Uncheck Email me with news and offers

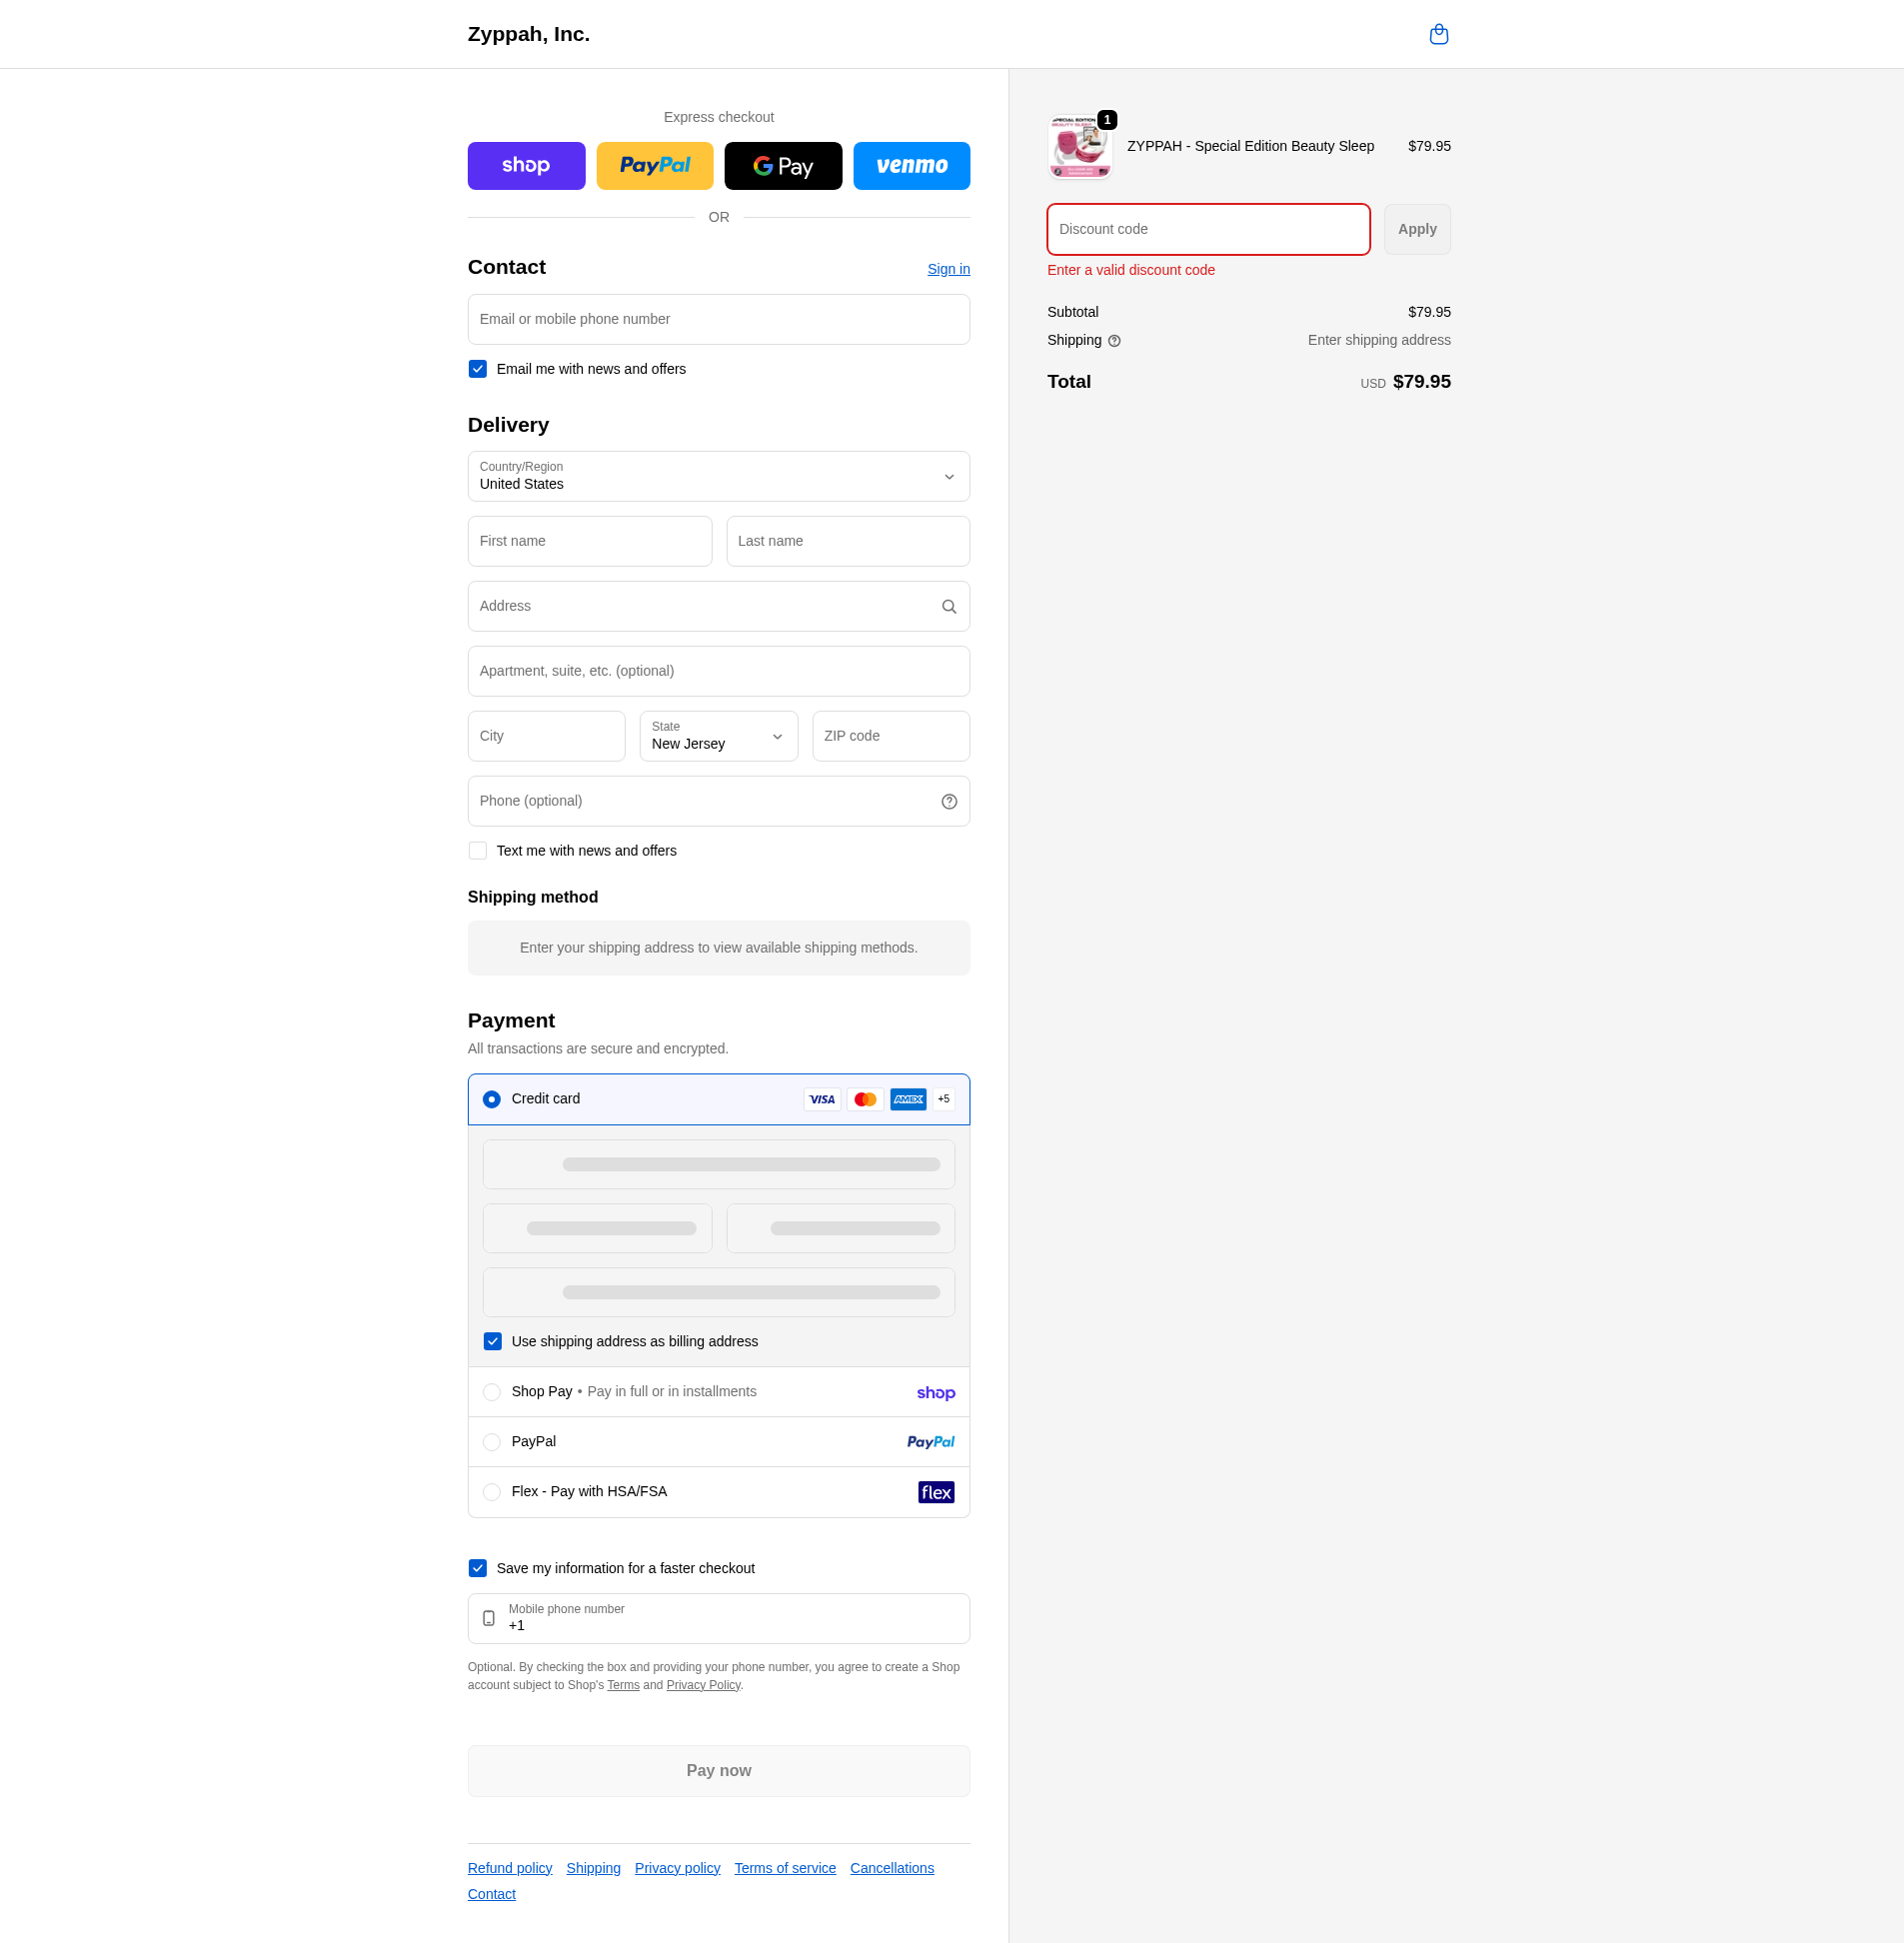478,369
